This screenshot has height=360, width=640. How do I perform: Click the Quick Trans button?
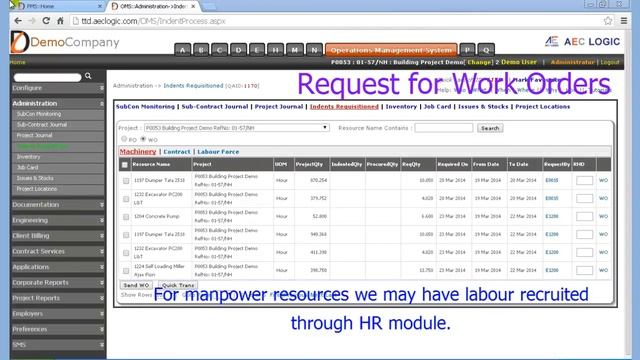click(x=178, y=285)
